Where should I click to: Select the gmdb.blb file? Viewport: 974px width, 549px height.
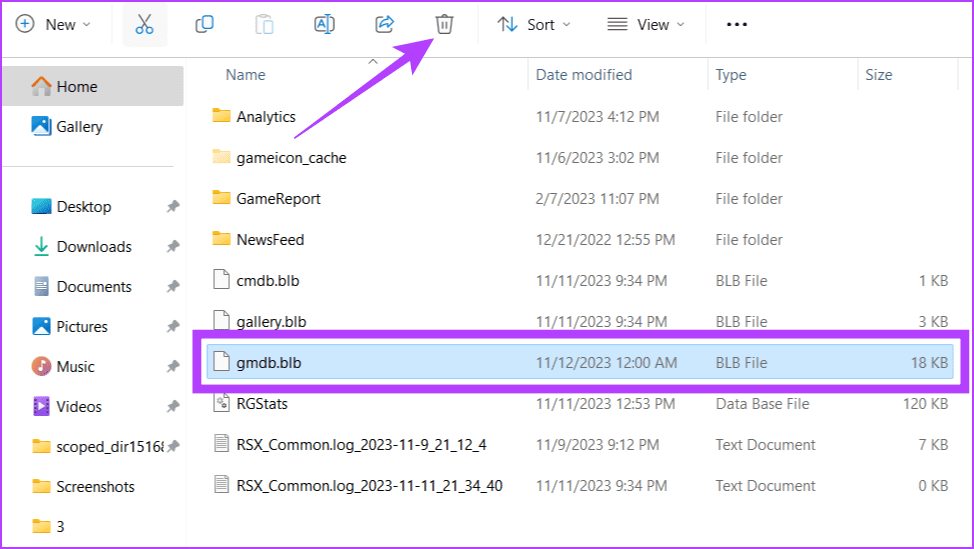(x=580, y=362)
